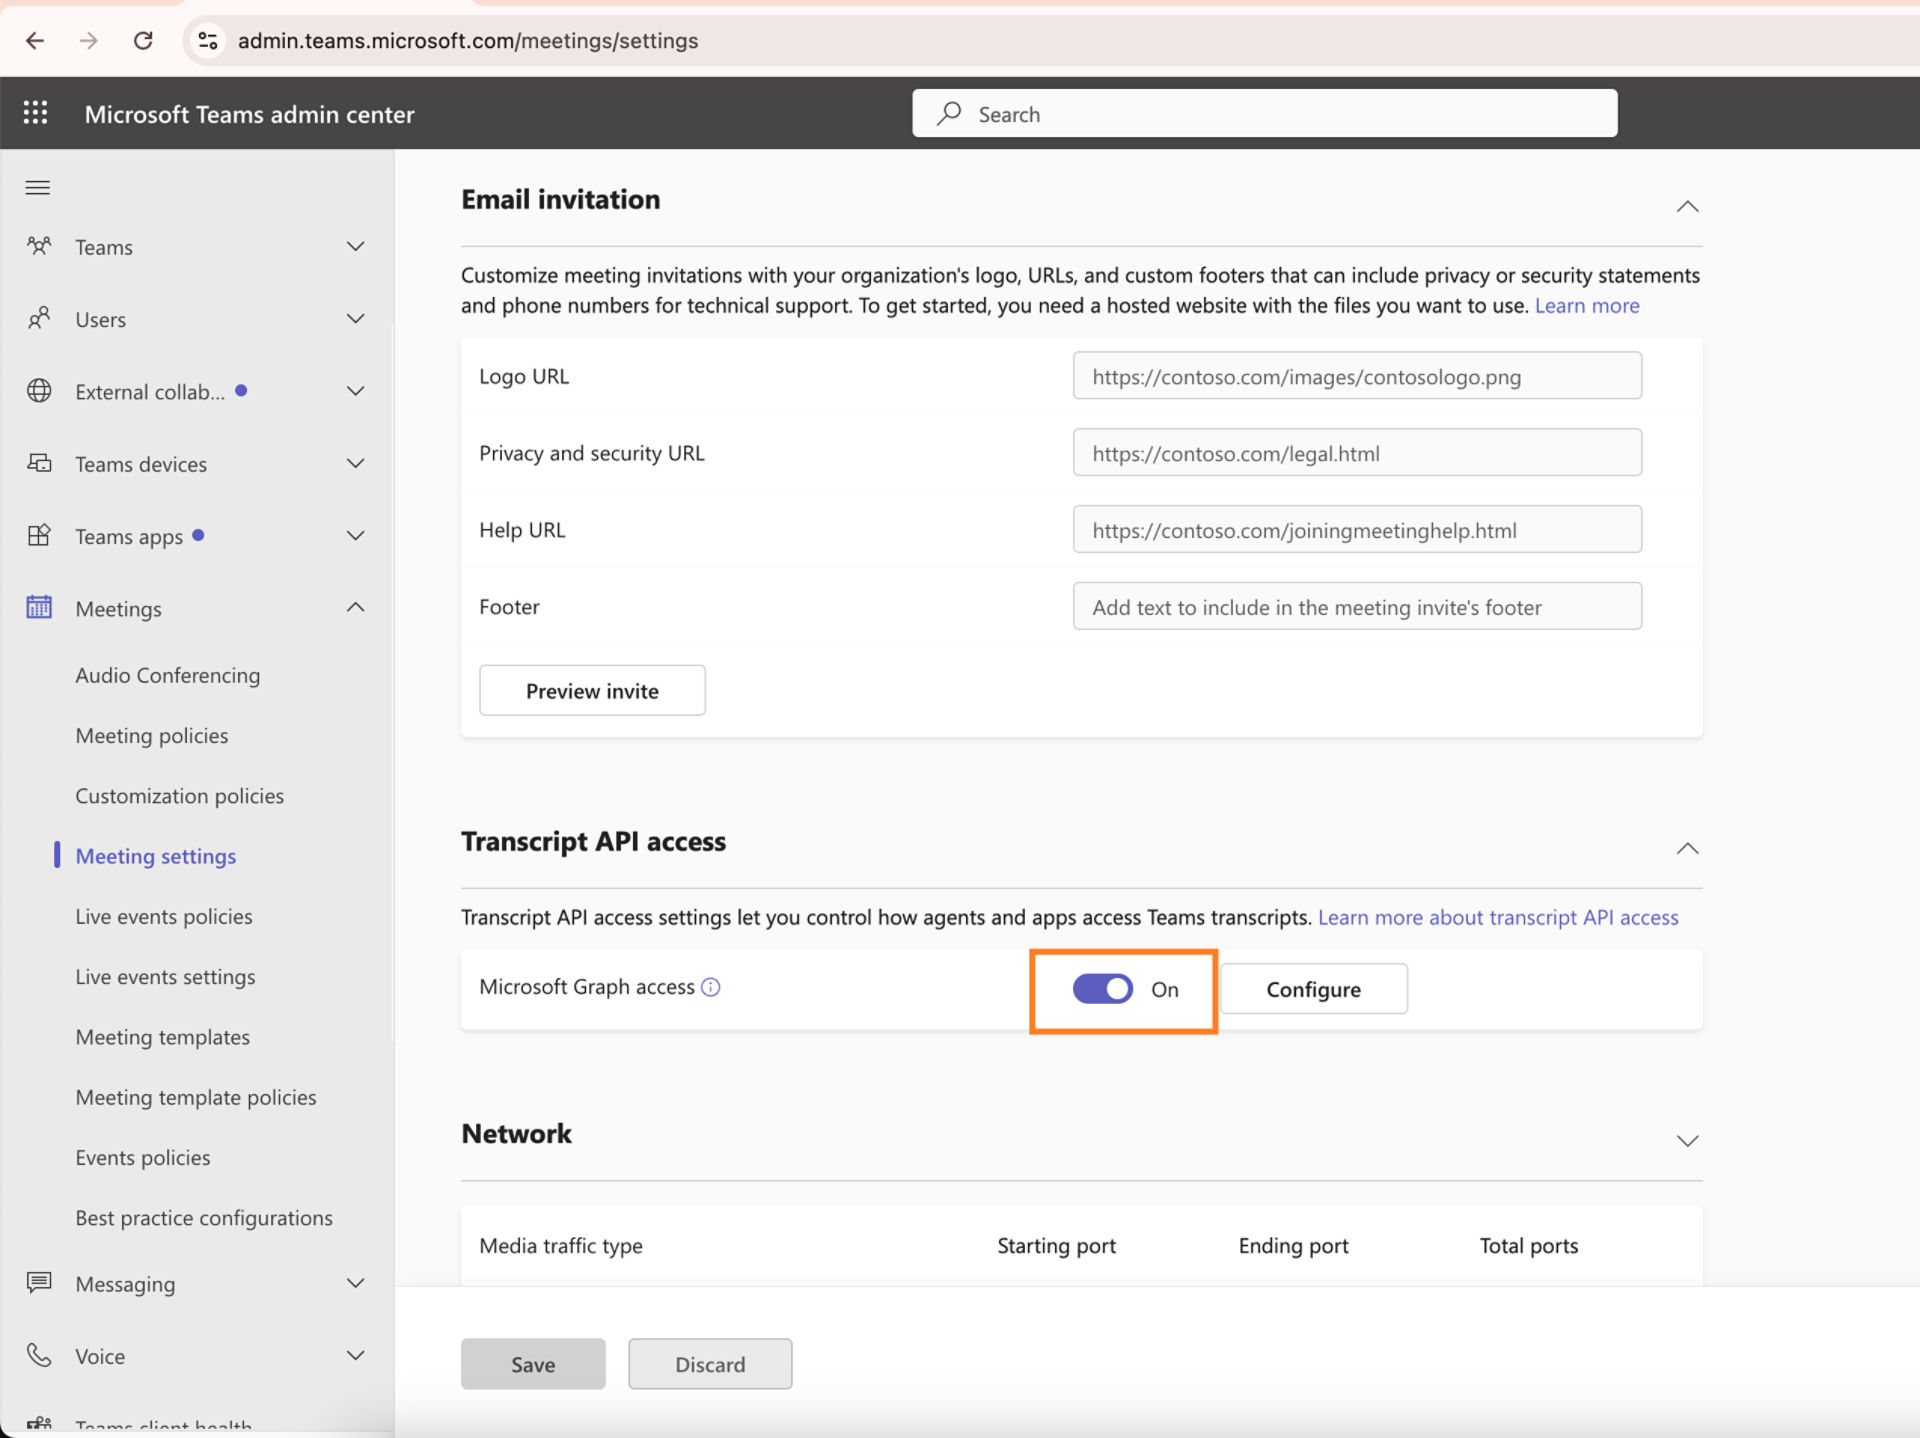
Task: Discard the changes
Action: (x=710, y=1364)
